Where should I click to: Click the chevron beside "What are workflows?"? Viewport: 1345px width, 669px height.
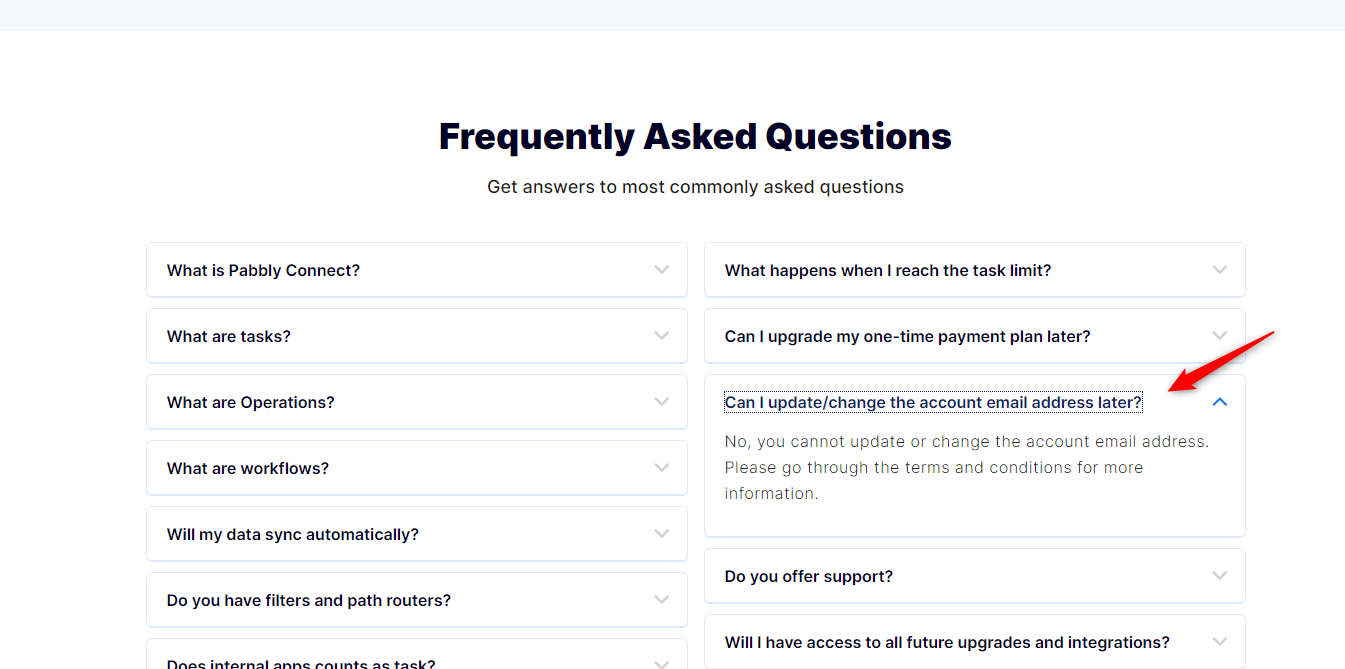click(x=662, y=468)
